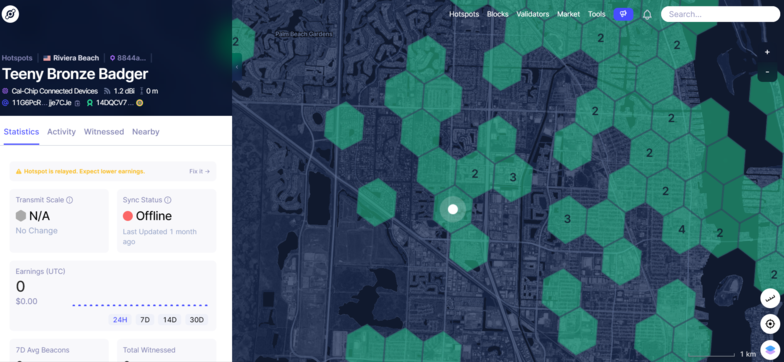Click the Search input field
The image size is (784, 362).
(720, 14)
